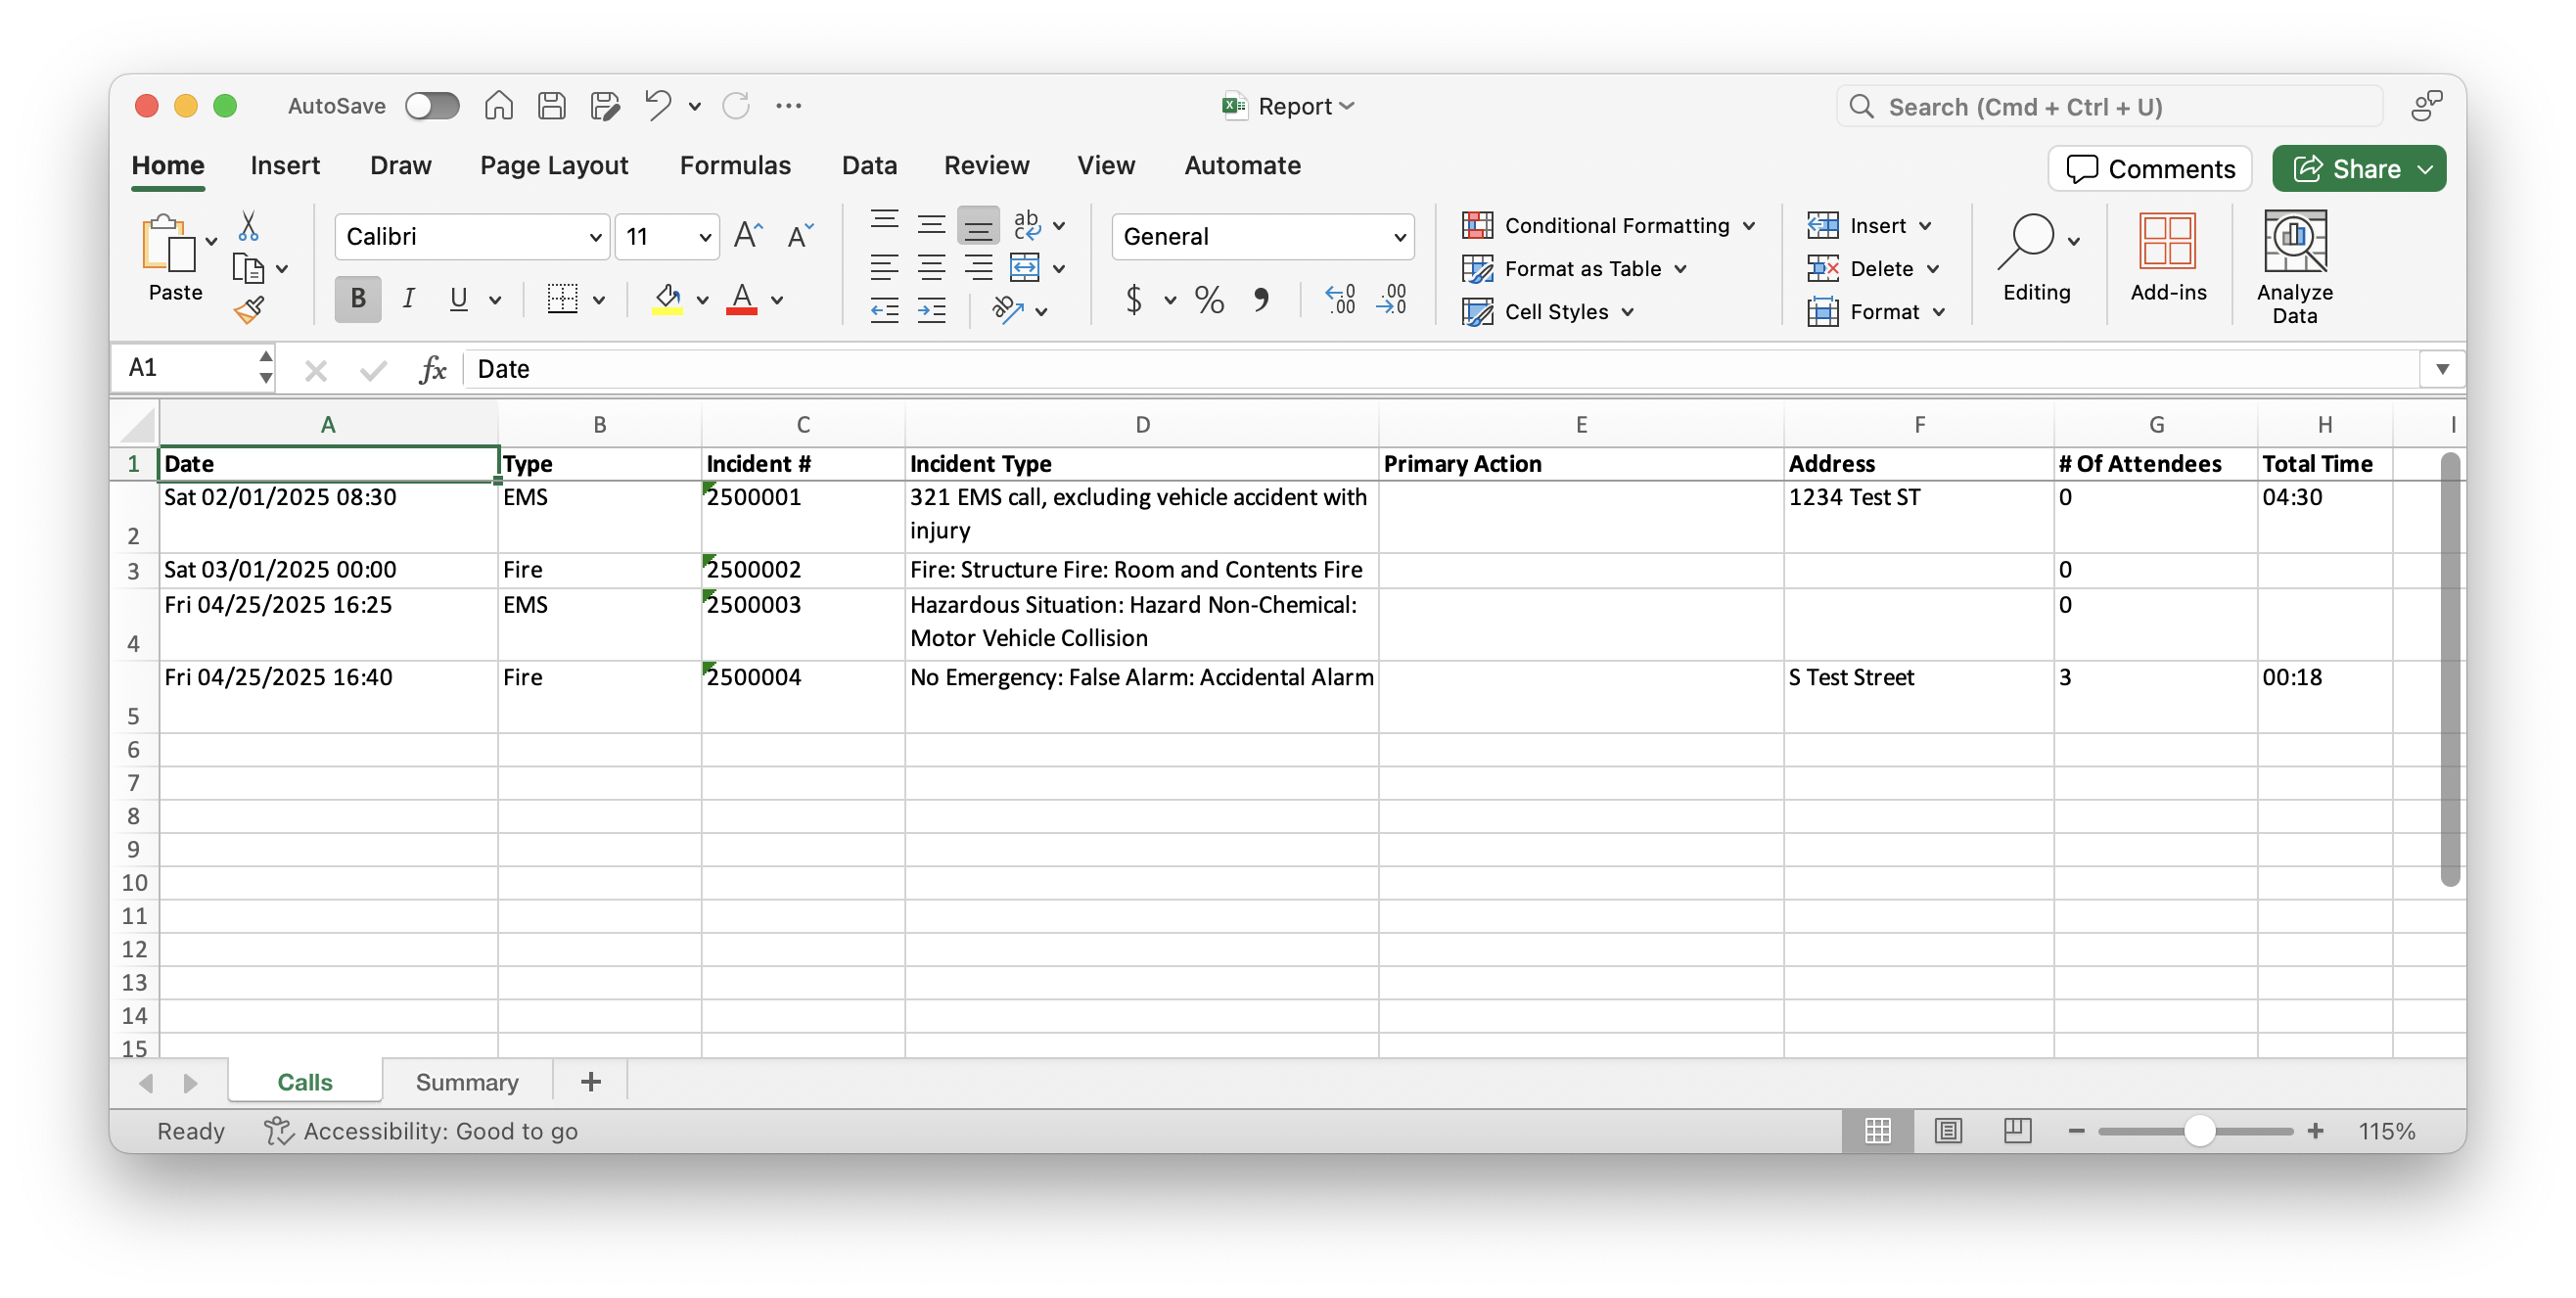Click the Increase Font Size icon

pos(748,236)
